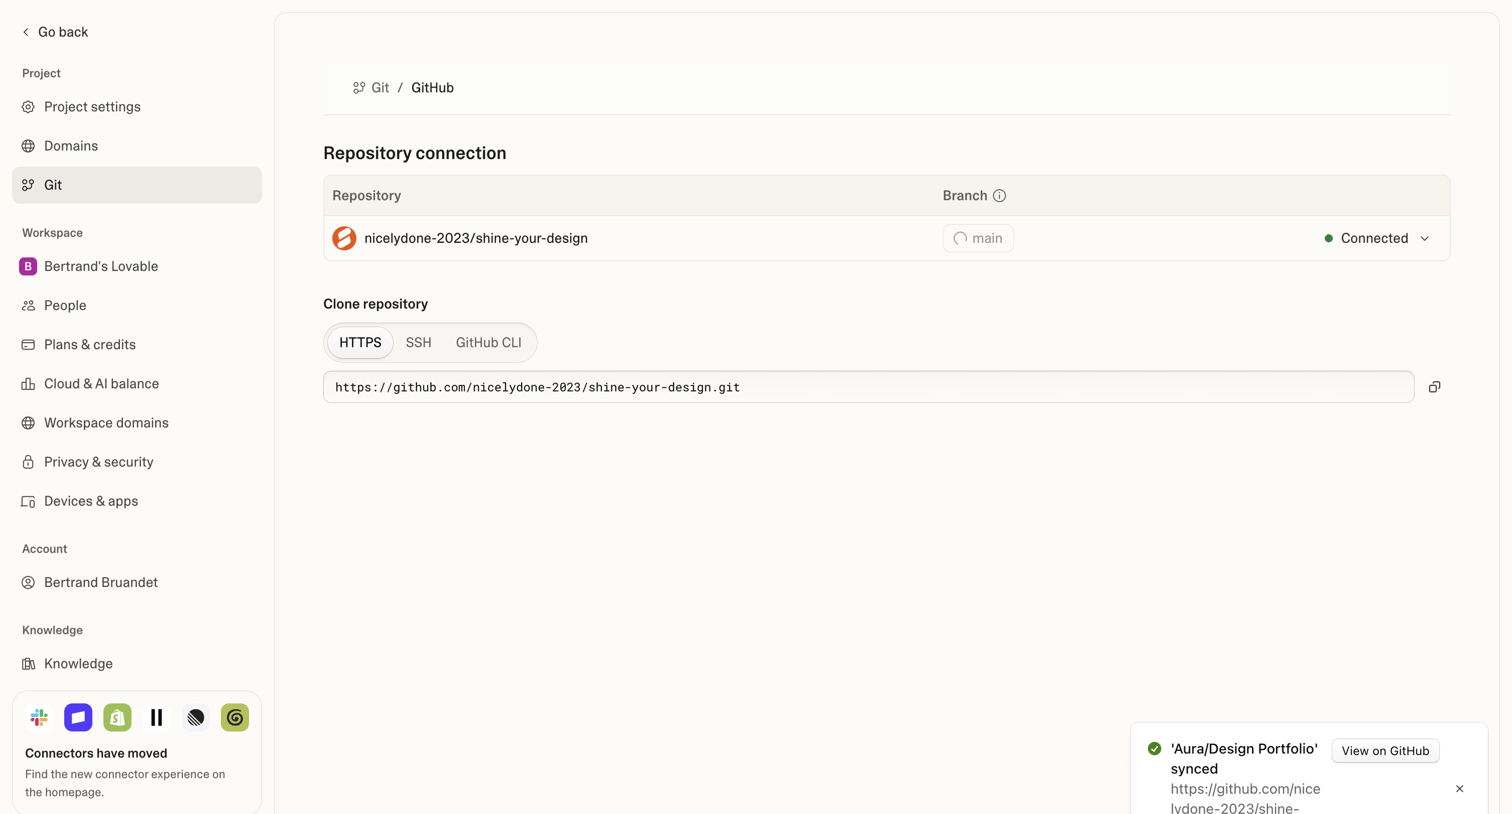Viewport: 1512px width, 814px height.
Task: Click the 'Aura/Design Portfolio' synced message
Action: (1245, 759)
